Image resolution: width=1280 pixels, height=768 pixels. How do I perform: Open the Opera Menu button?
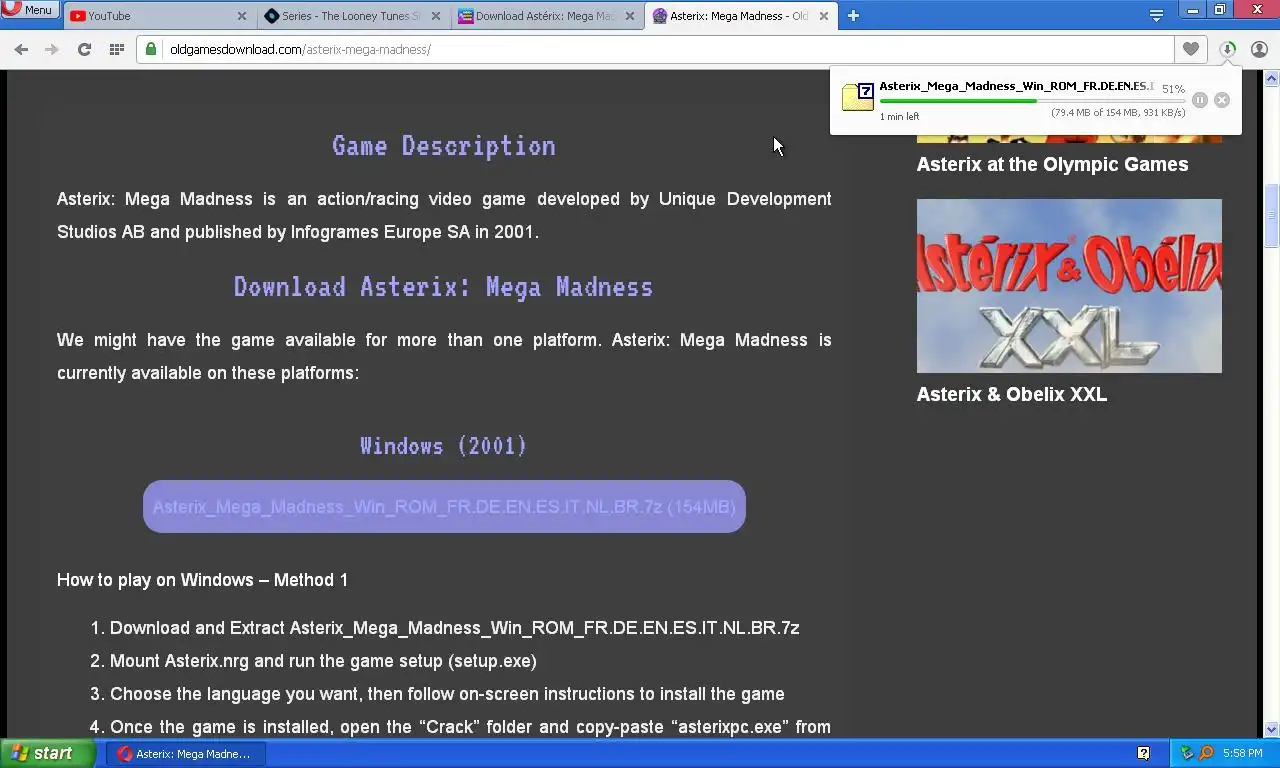click(30, 10)
